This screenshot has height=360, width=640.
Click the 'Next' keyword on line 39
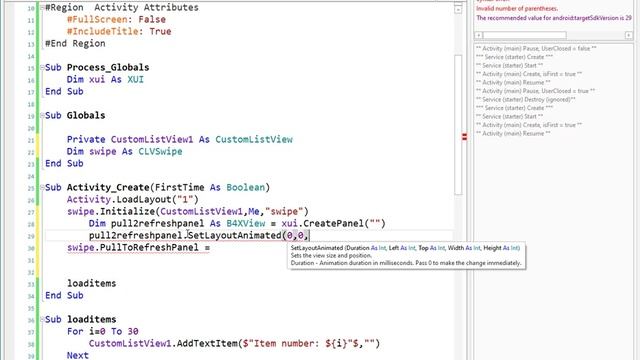pos(78,355)
